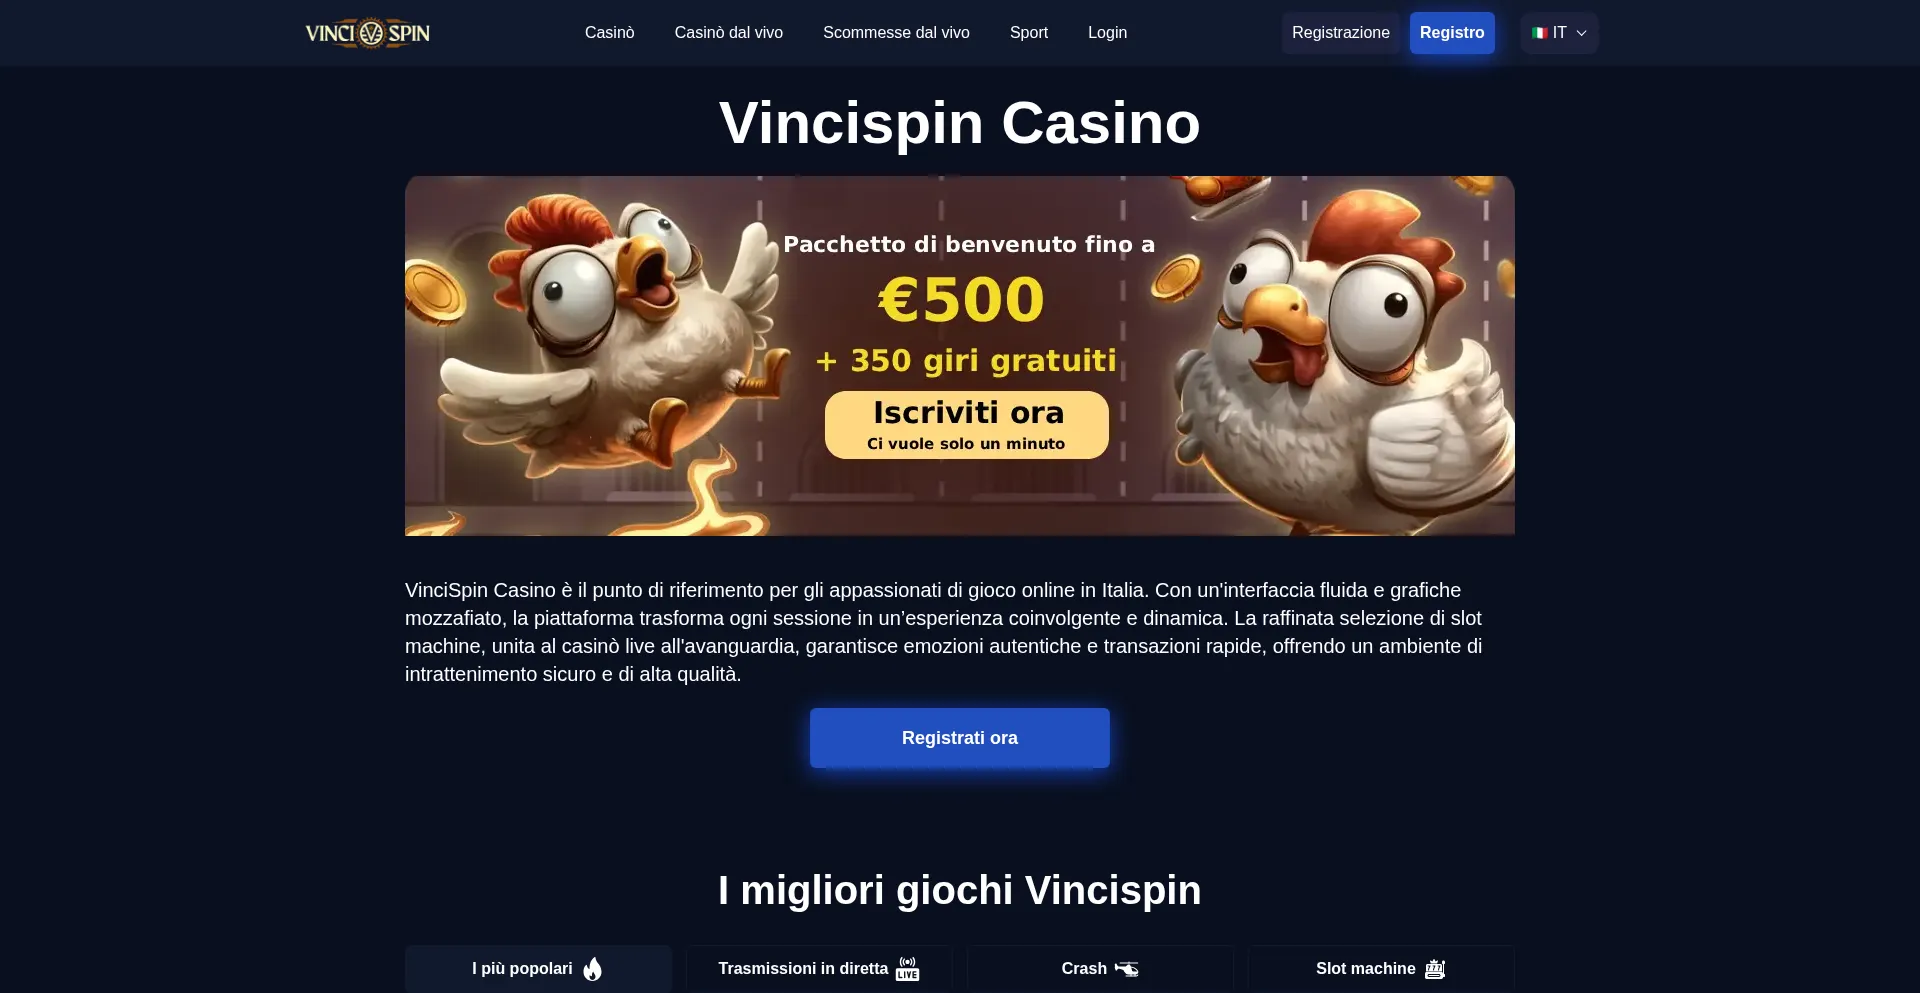Click the Slot machine icon

1435,969
